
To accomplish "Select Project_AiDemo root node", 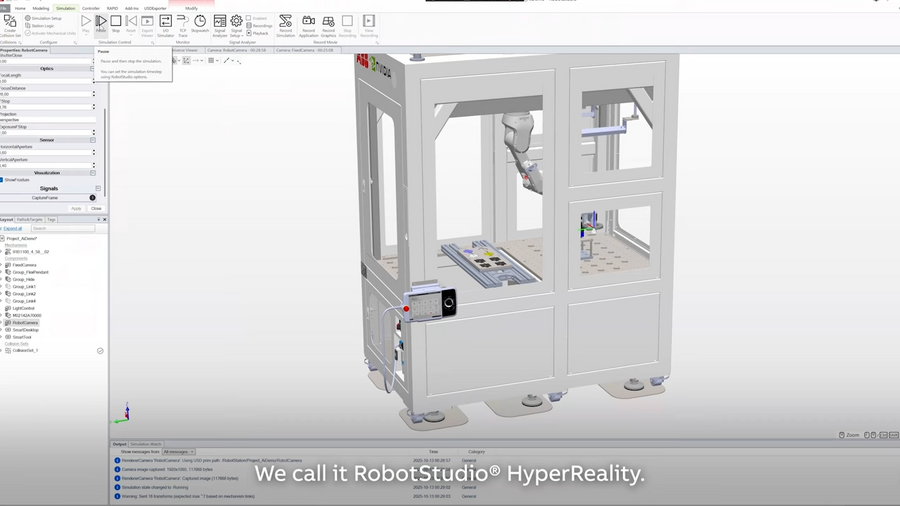I will tap(22, 238).
